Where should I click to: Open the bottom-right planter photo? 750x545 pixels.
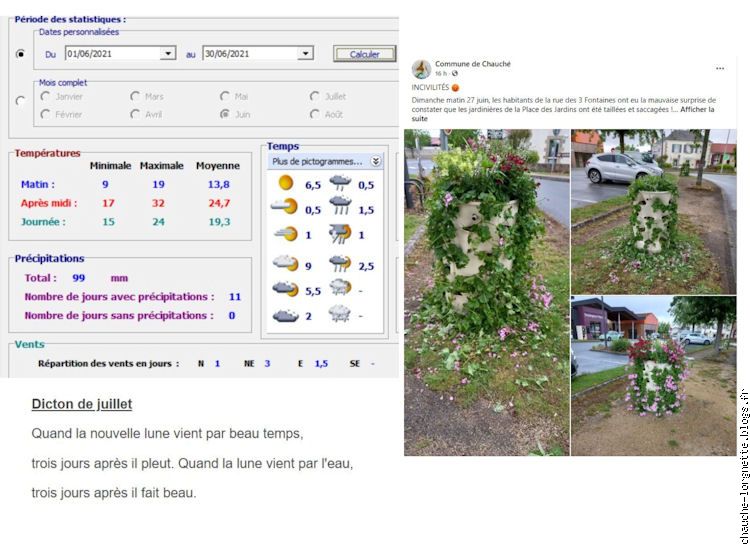[653, 375]
